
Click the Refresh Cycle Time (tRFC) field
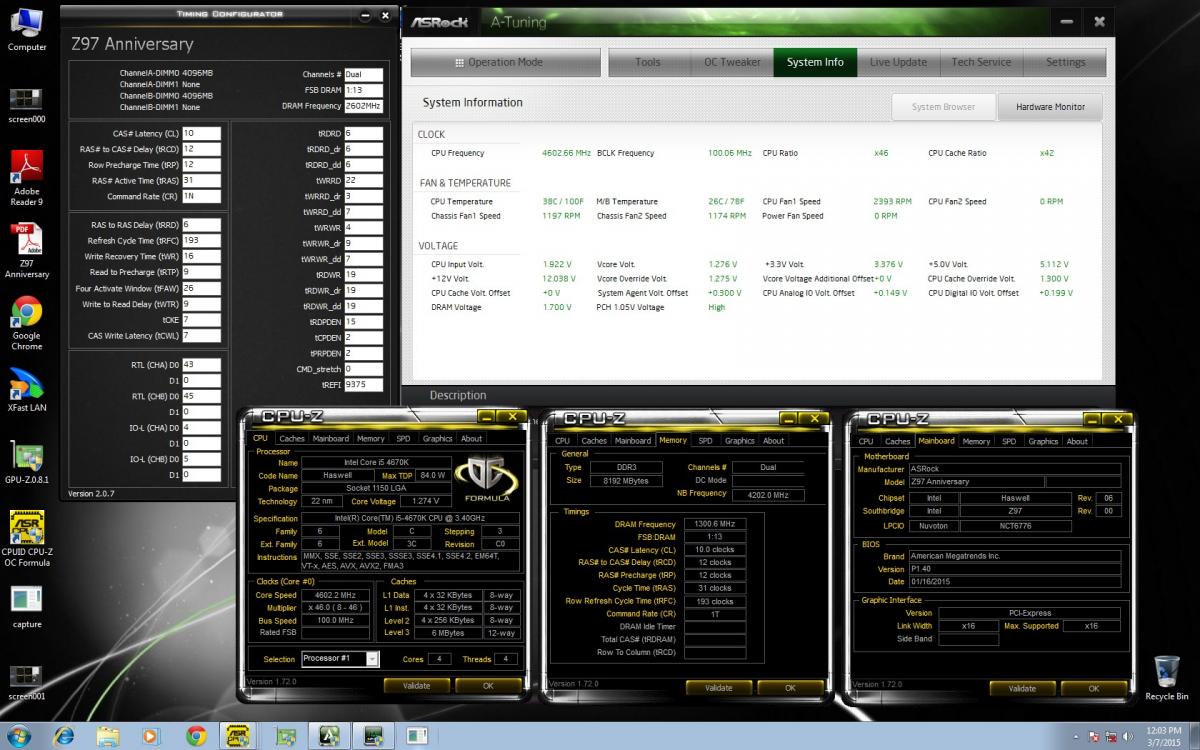click(x=201, y=241)
